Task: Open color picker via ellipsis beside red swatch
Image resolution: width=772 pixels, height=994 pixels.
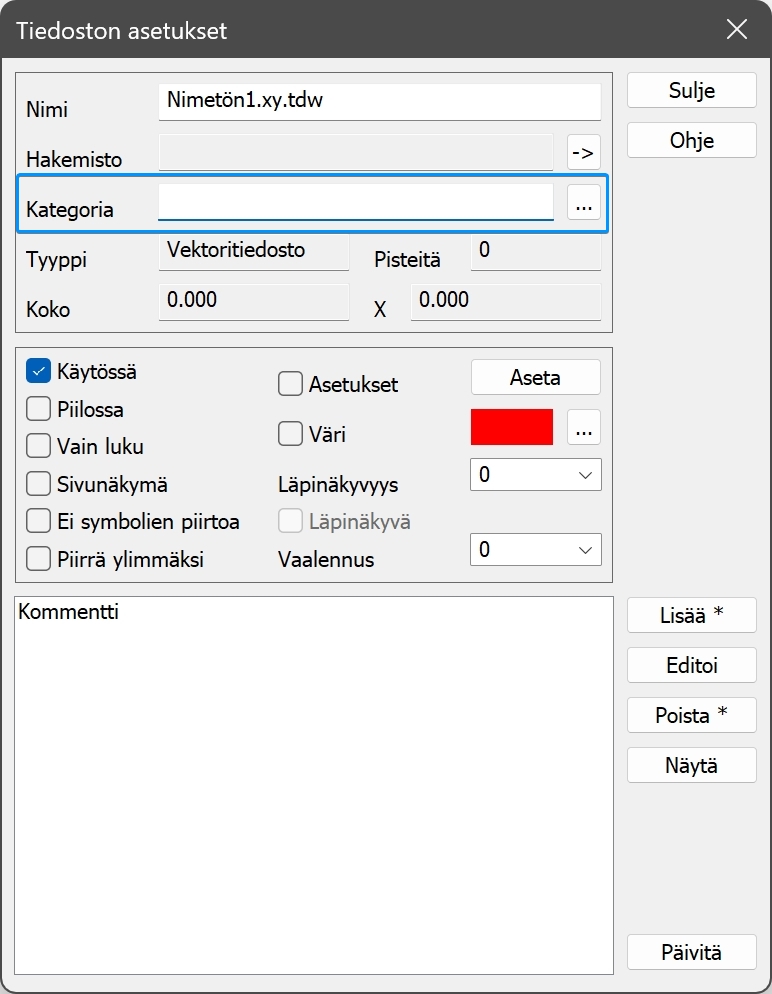Action: click(584, 427)
